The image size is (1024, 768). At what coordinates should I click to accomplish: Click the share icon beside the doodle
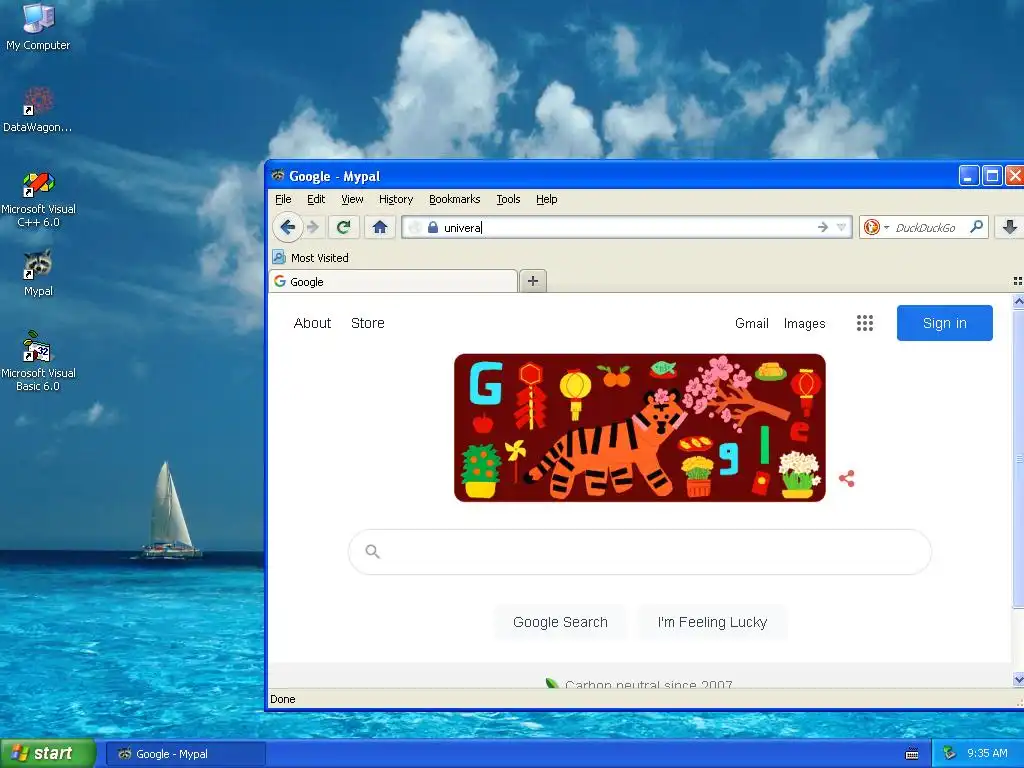847,479
